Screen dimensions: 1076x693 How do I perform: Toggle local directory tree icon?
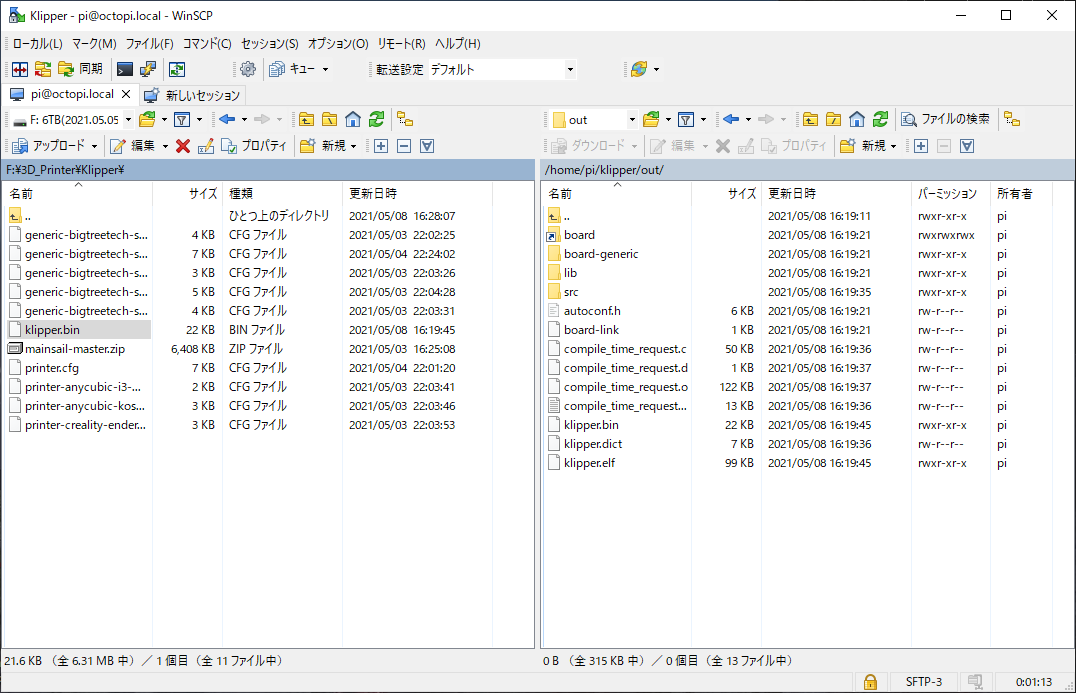tap(405, 120)
